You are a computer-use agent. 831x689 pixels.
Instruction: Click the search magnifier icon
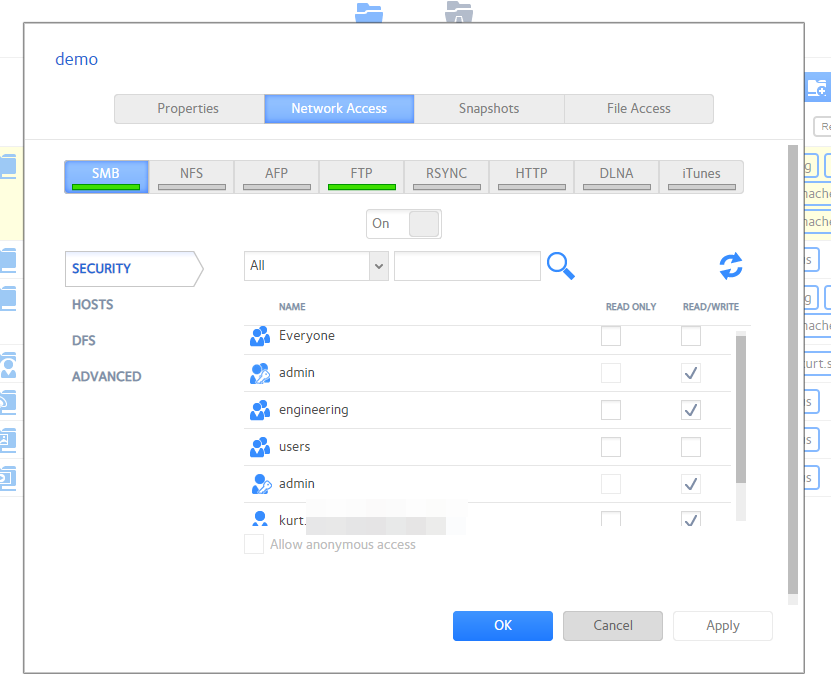click(561, 266)
